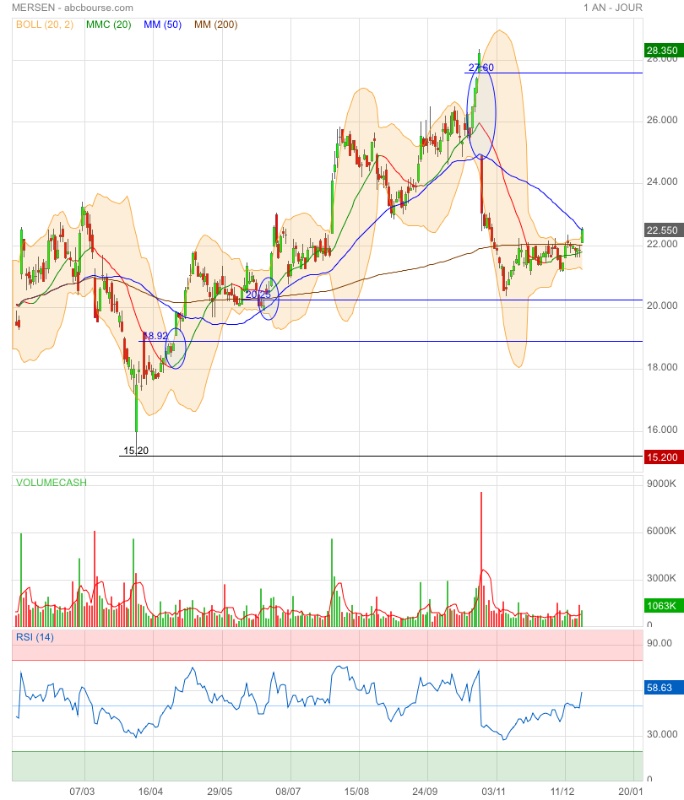Image resolution: width=684 pixels, height=800 pixels.
Task: Click the MERSEN - abcbourse.com title
Action: (72, 8)
